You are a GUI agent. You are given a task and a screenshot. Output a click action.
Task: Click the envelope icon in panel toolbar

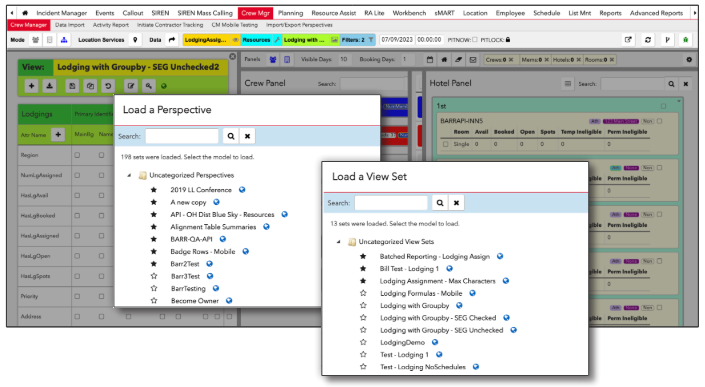473,59
